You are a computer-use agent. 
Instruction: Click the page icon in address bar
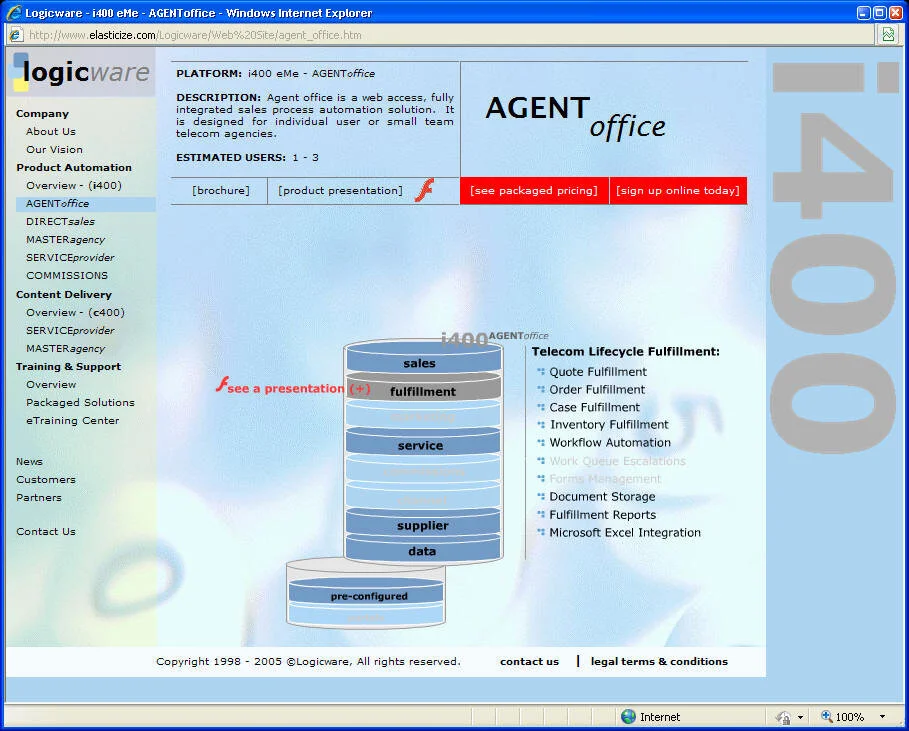tap(16, 35)
